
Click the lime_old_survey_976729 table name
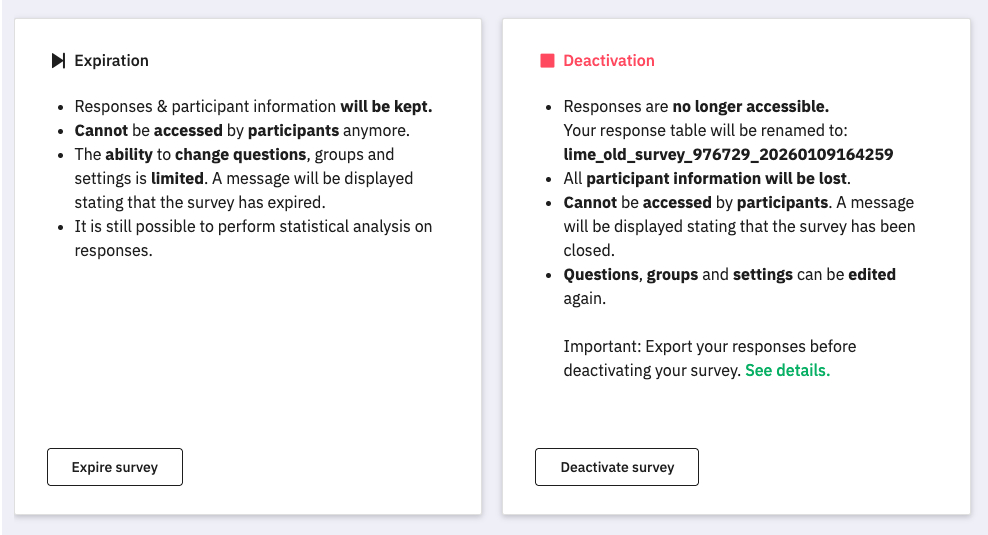pyautogui.click(x=728, y=154)
